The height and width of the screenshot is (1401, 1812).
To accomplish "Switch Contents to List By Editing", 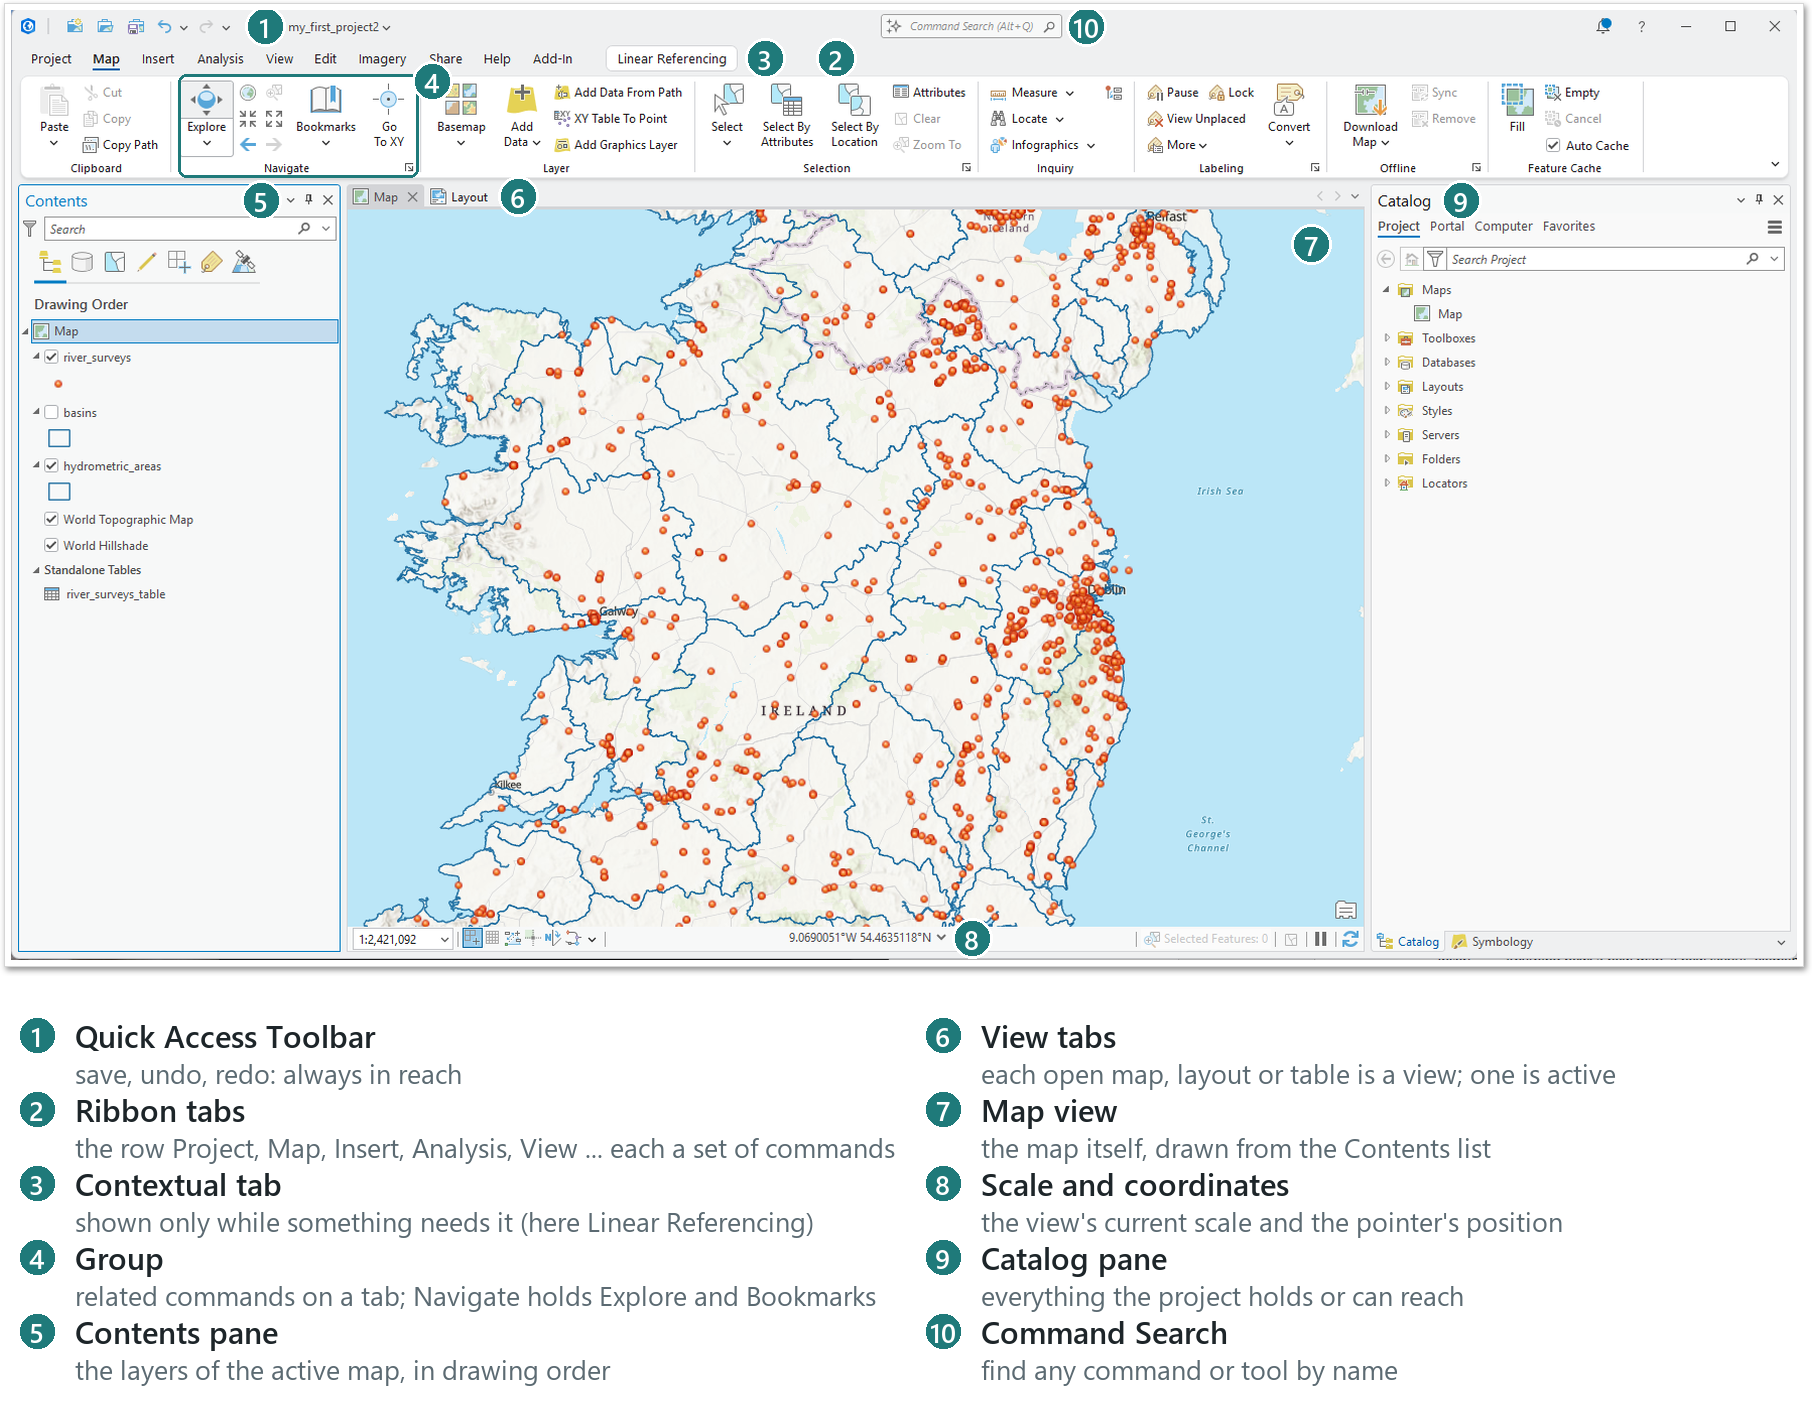I will [x=147, y=262].
